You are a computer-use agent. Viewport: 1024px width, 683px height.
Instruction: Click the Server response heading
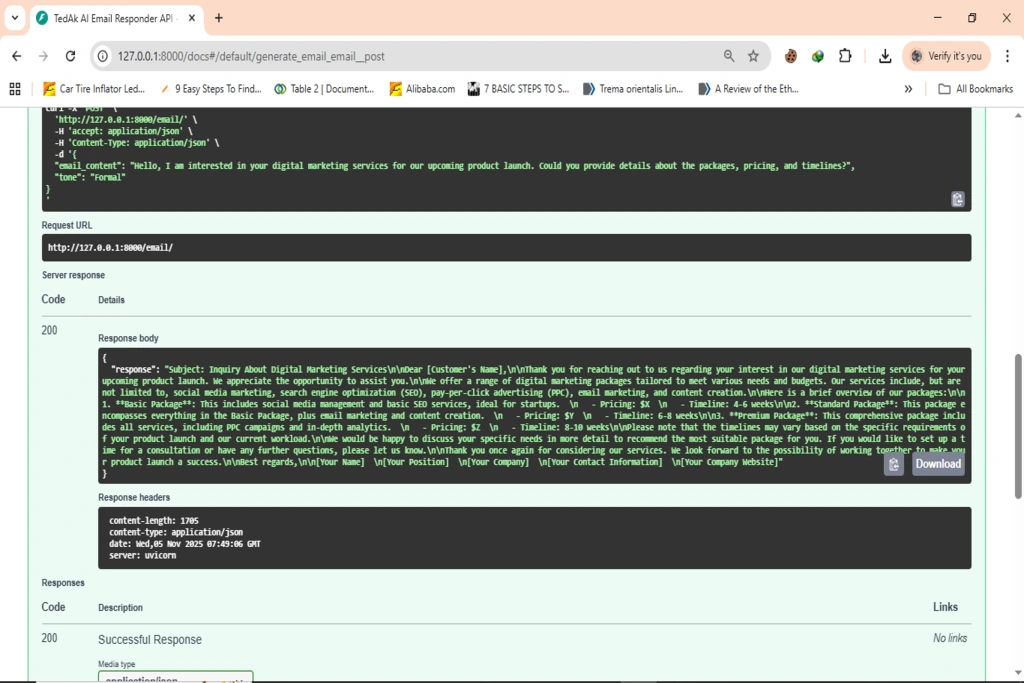tap(73, 275)
